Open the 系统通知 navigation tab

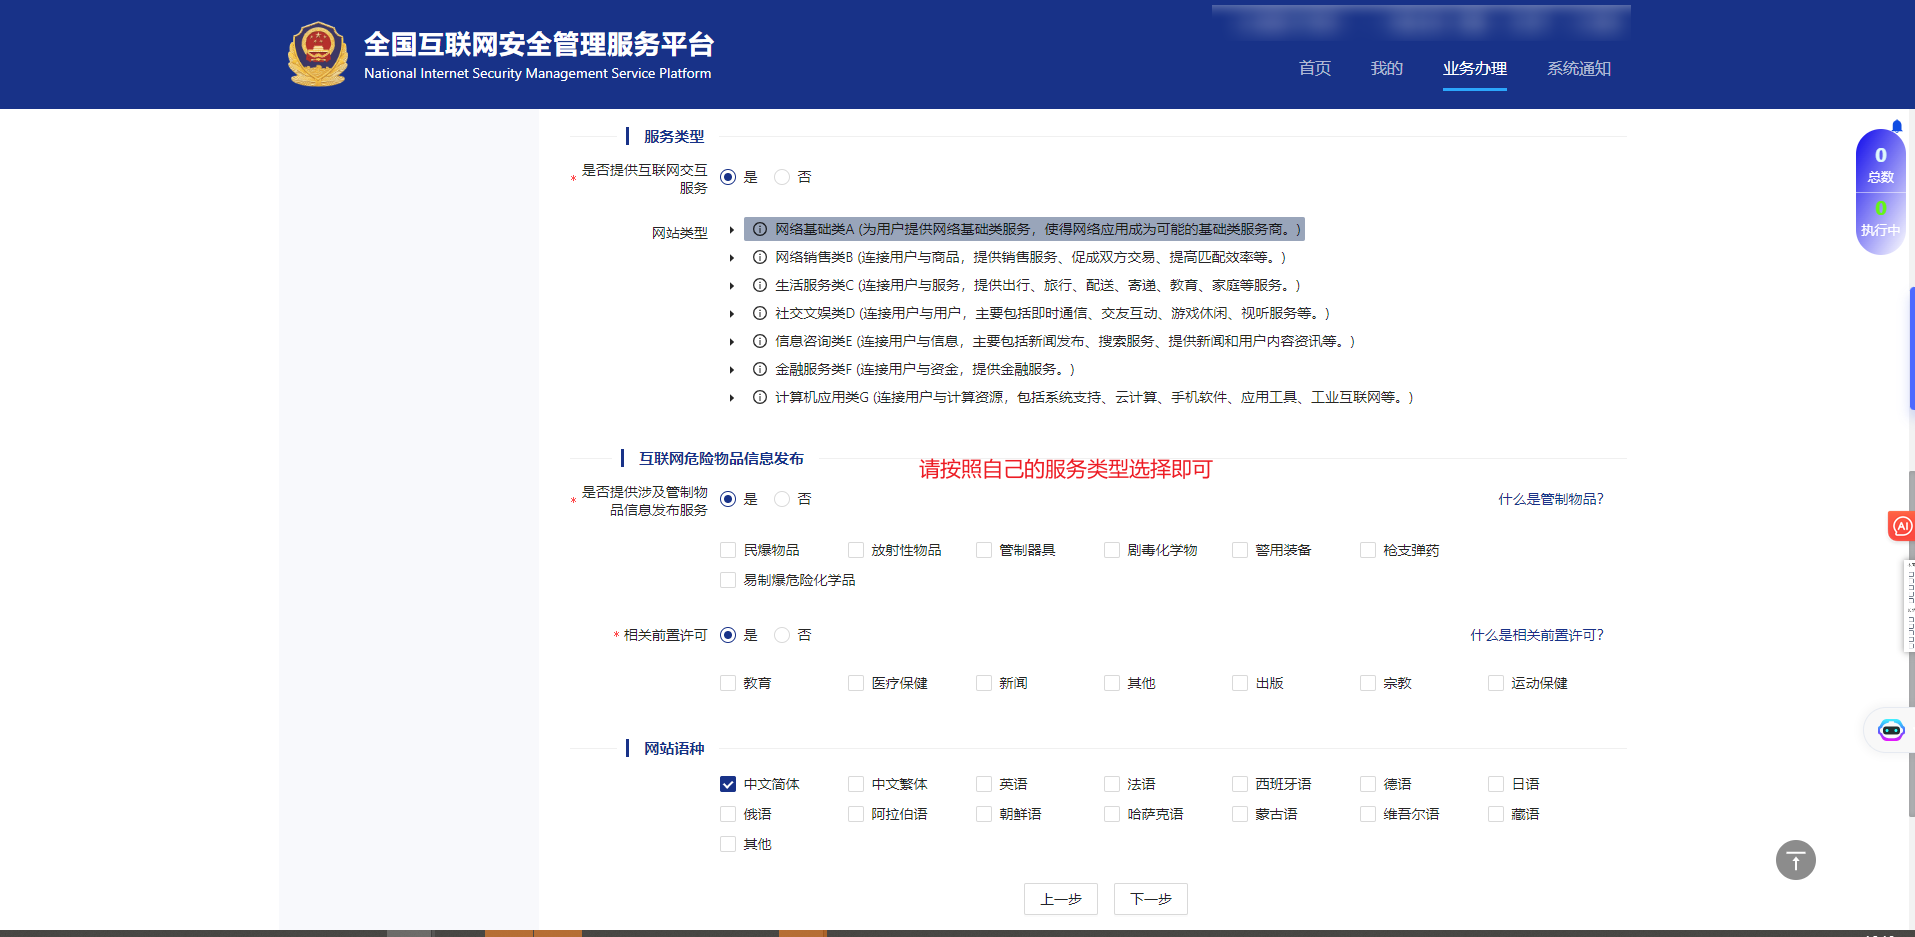click(x=1578, y=68)
